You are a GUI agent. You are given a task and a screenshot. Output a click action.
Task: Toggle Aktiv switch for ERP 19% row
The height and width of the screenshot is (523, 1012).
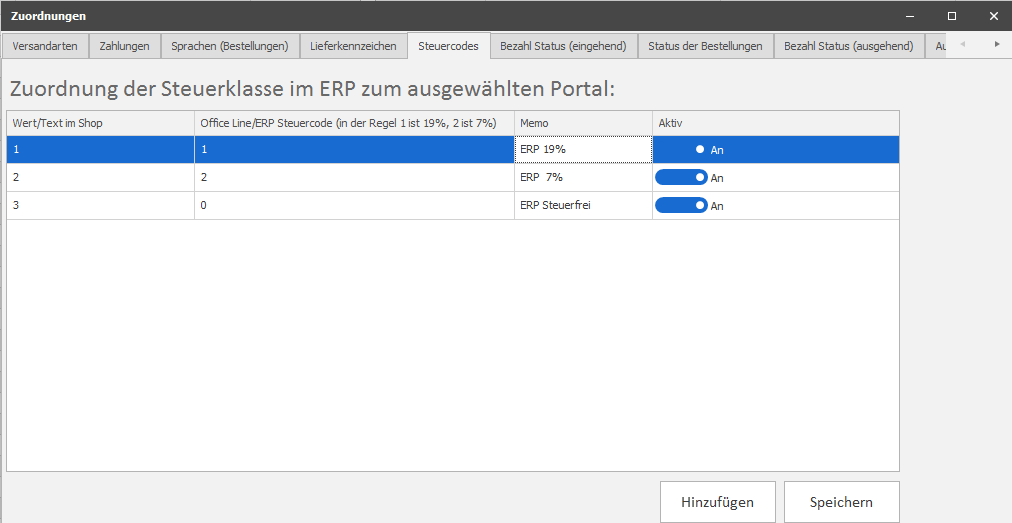pos(681,150)
